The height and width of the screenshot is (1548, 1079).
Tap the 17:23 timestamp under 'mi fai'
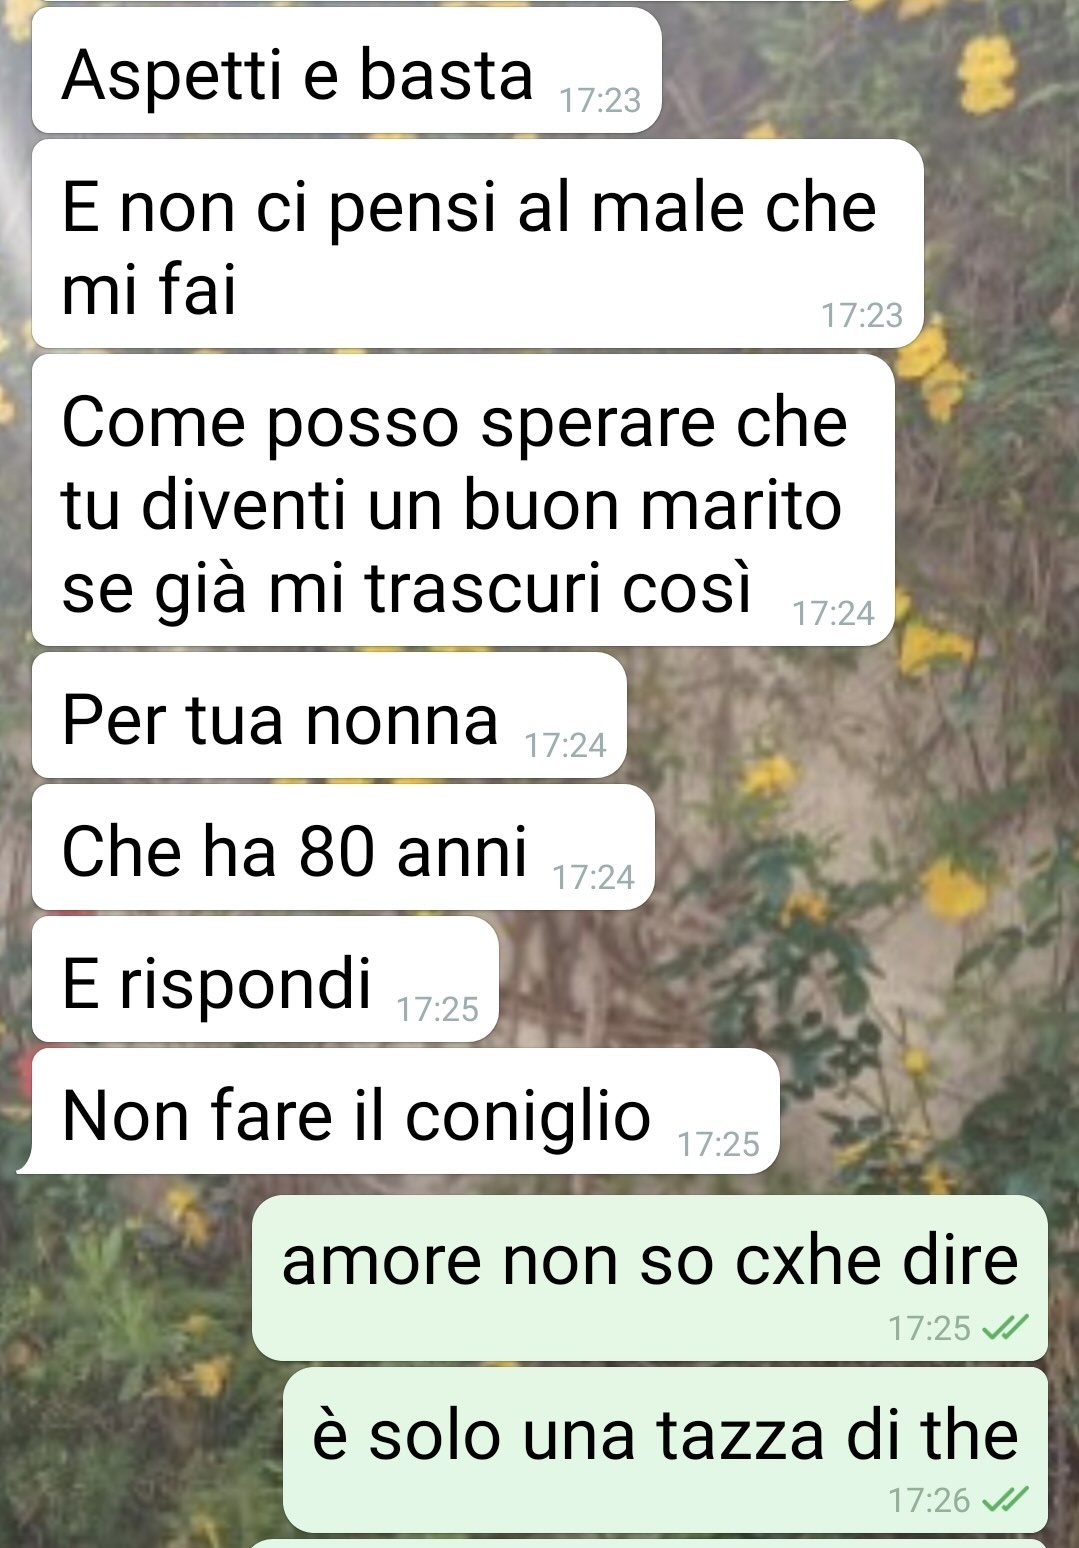point(862,315)
